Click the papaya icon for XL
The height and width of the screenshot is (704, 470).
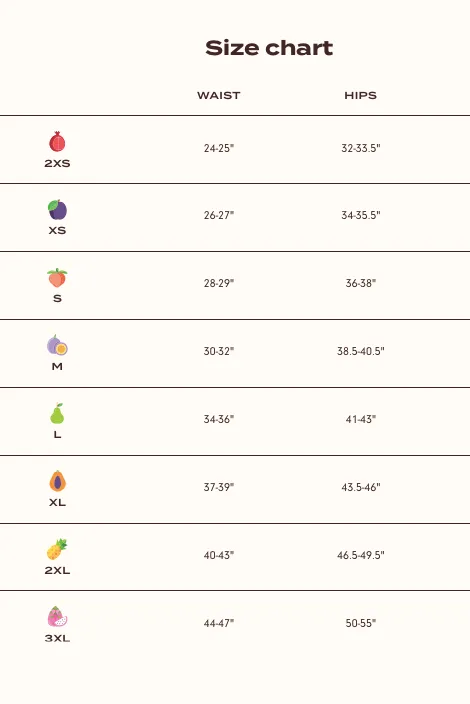[57, 481]
